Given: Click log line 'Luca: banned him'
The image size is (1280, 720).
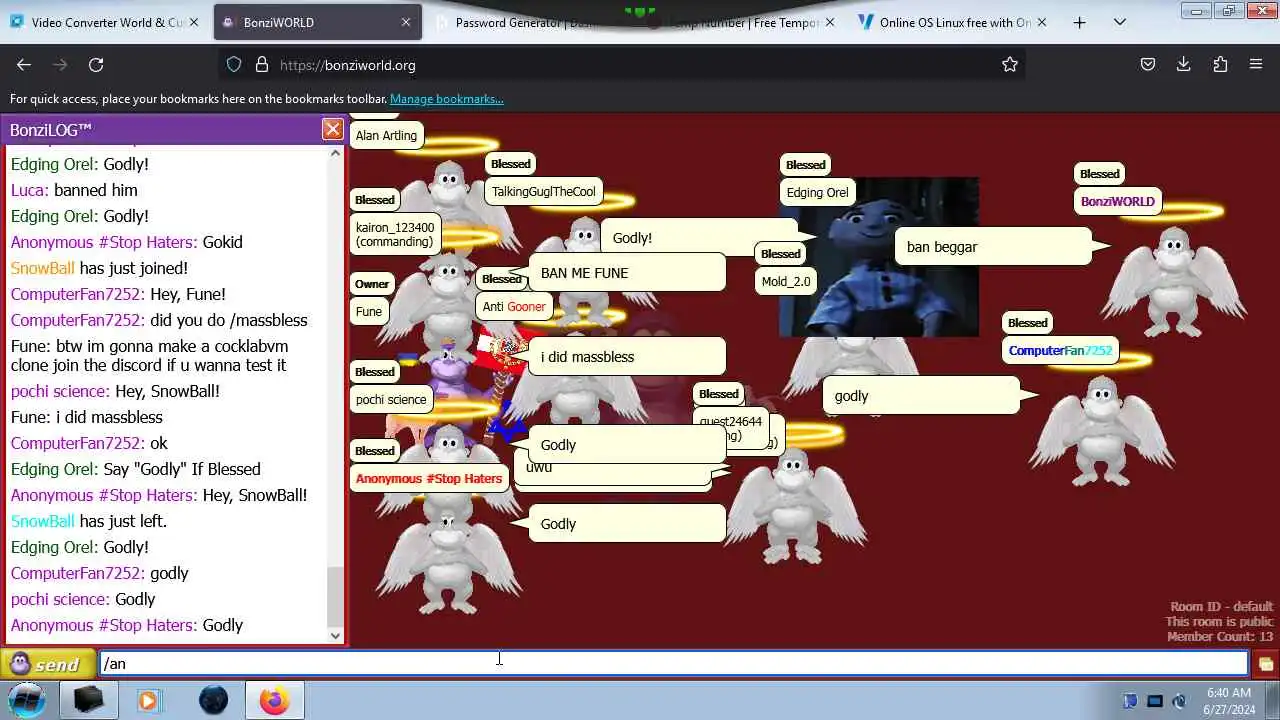Looking at the screenshot, I should [x=74, y=190].
